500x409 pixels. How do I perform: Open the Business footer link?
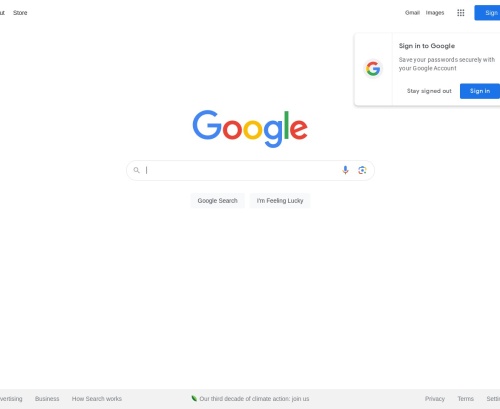tap(47, 399)
